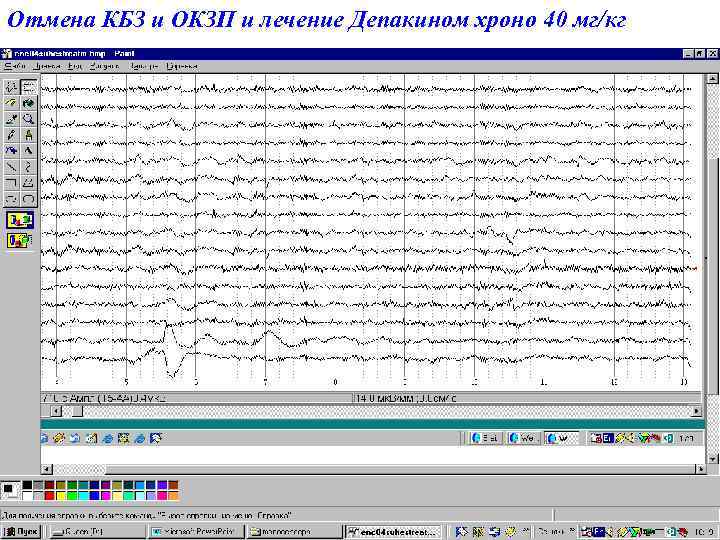Pick the lime green color swatch
The width and height of the screenshot is (720, 540).
pos(72,495)
